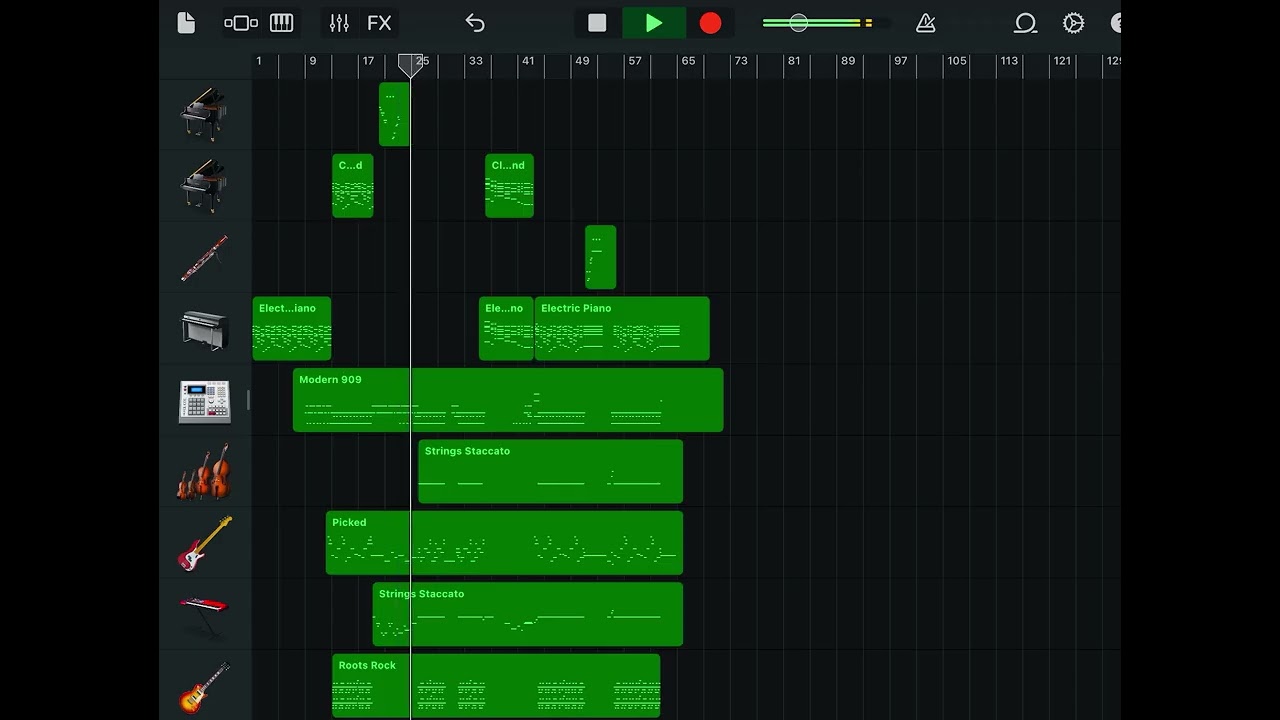Select the small bassoon region
This screenshot has height=720, width=1280.
pyautogui.click(x=601, y=258)
